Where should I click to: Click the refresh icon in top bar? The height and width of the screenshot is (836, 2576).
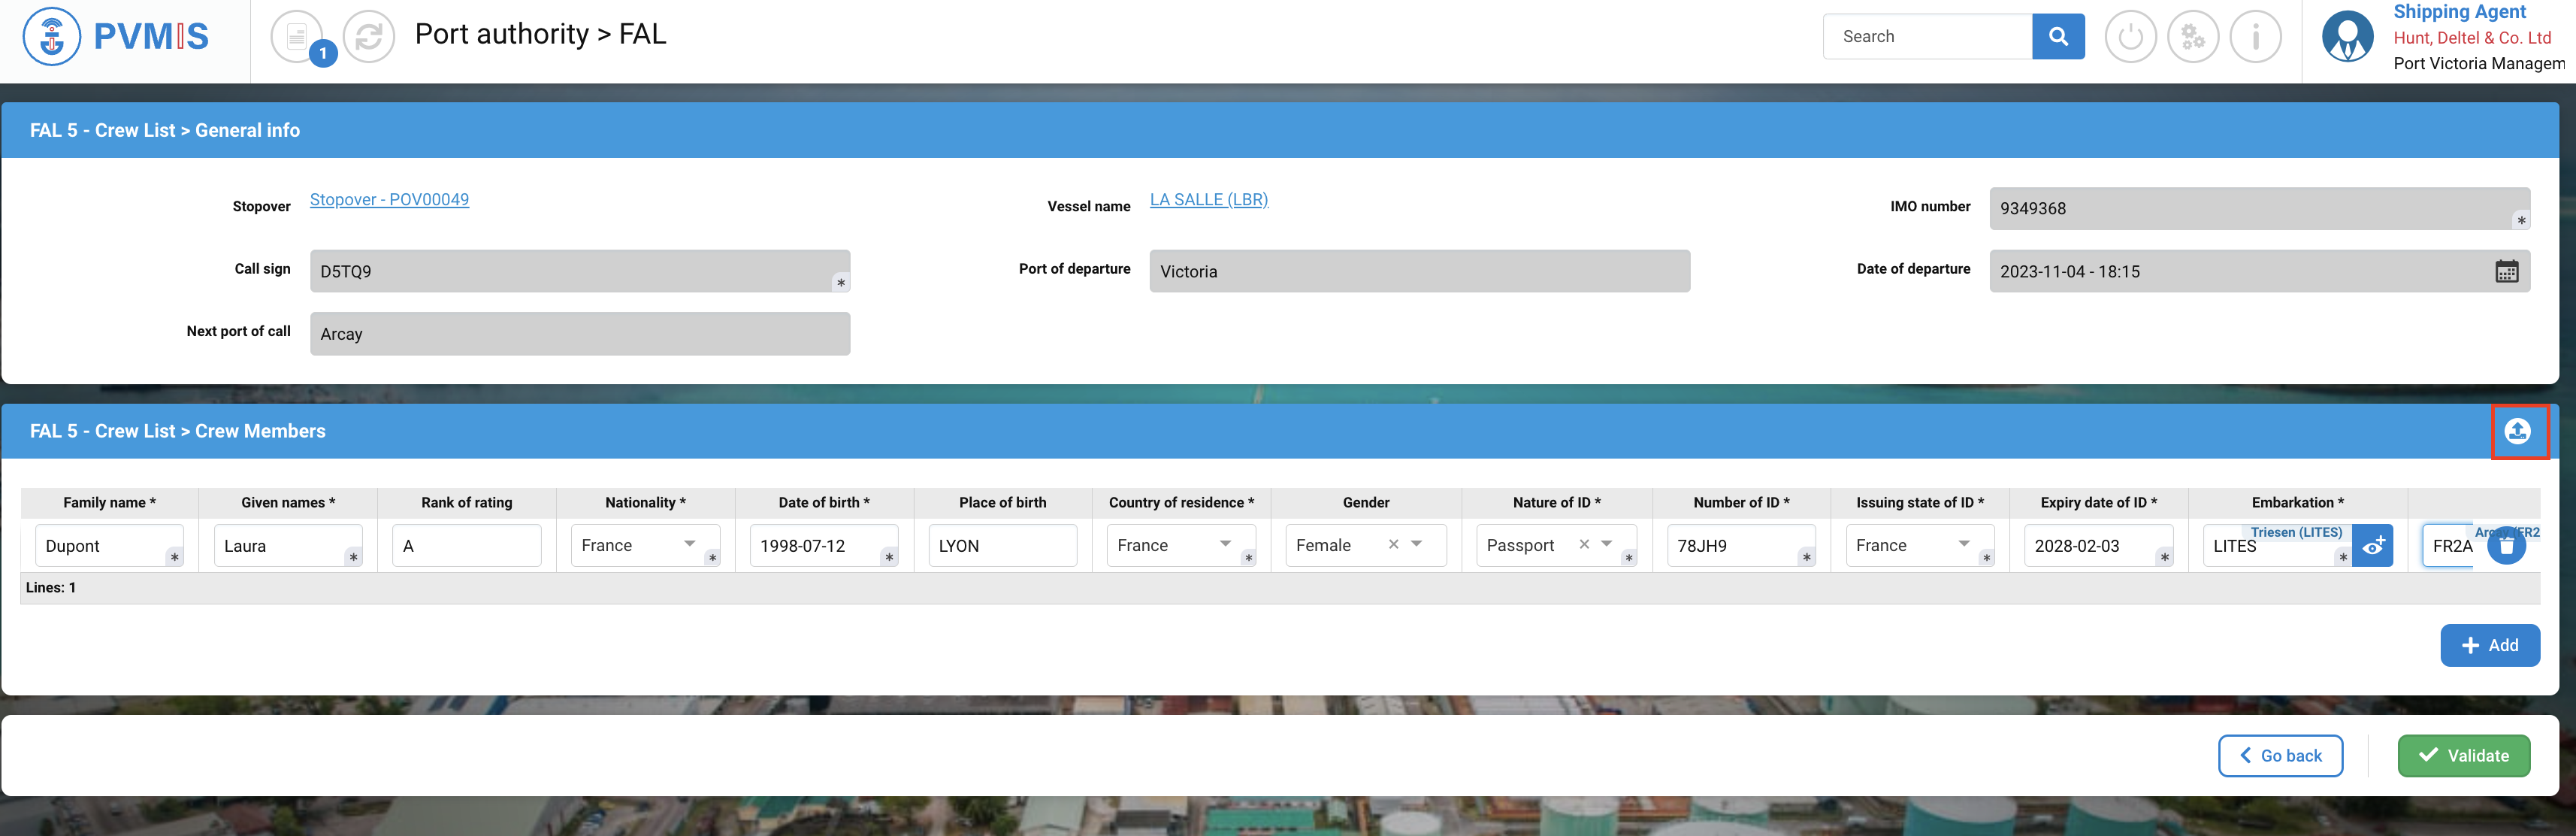(369, 37)
